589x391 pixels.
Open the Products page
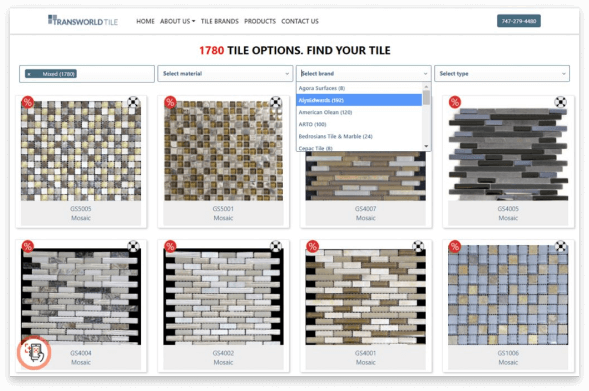[x=260, y=21]
